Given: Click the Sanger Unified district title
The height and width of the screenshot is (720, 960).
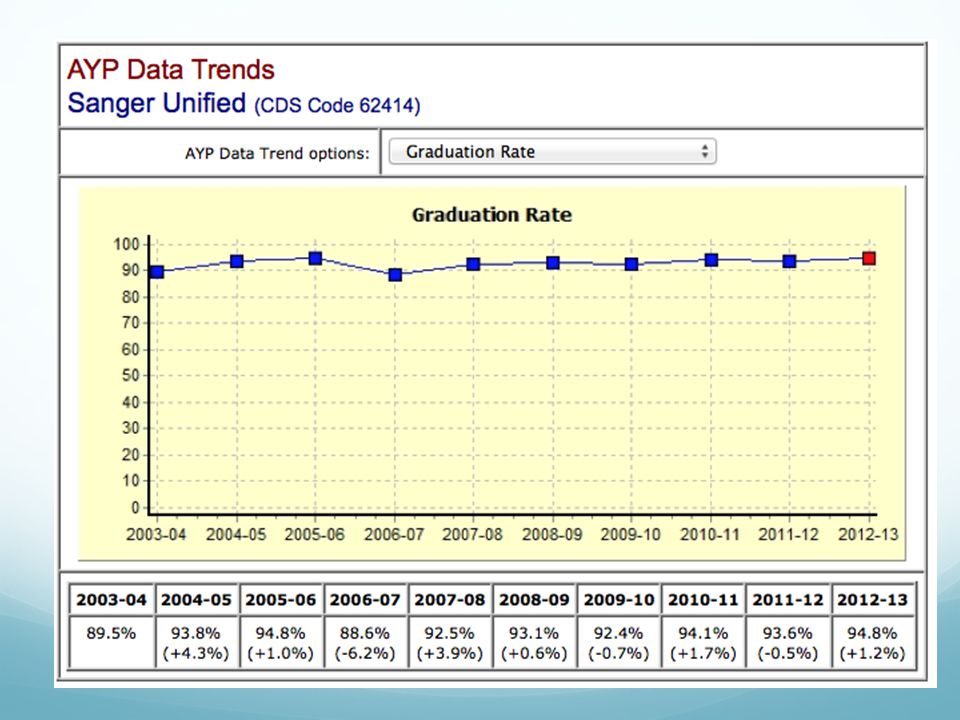Looking at the screenshot, I should coord(157,103).
